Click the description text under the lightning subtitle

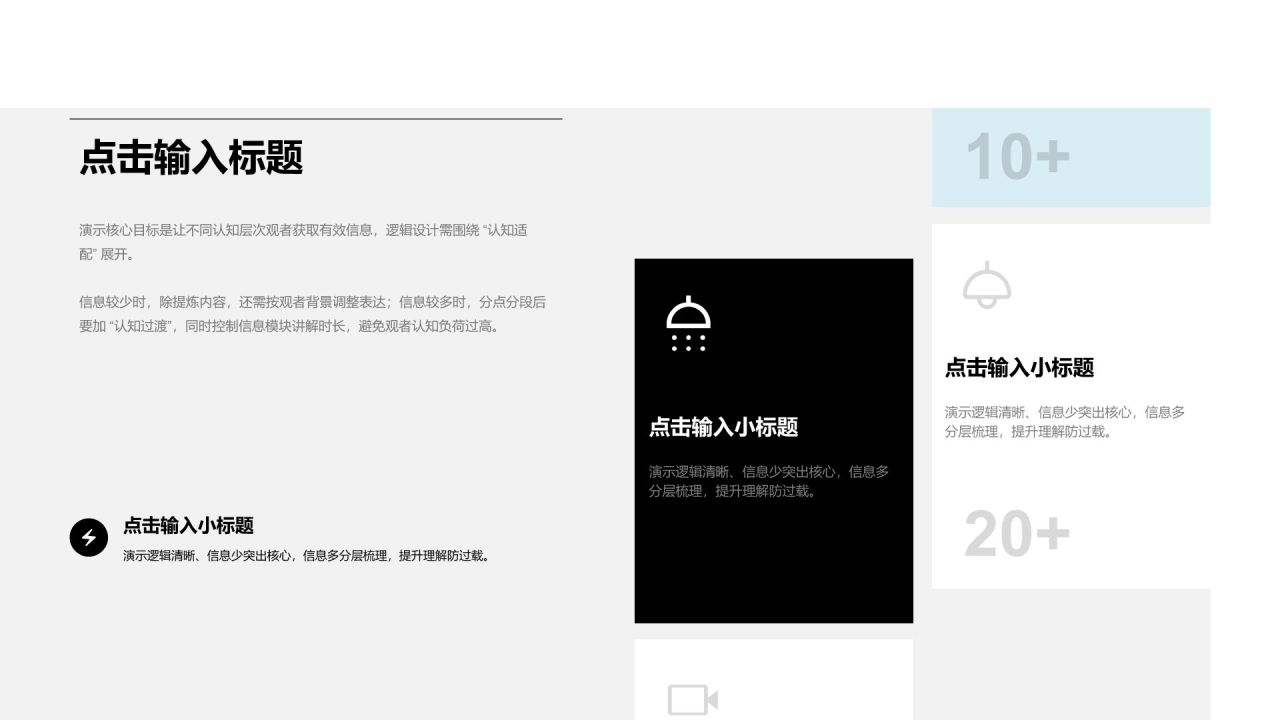click(x=307, y=556)
